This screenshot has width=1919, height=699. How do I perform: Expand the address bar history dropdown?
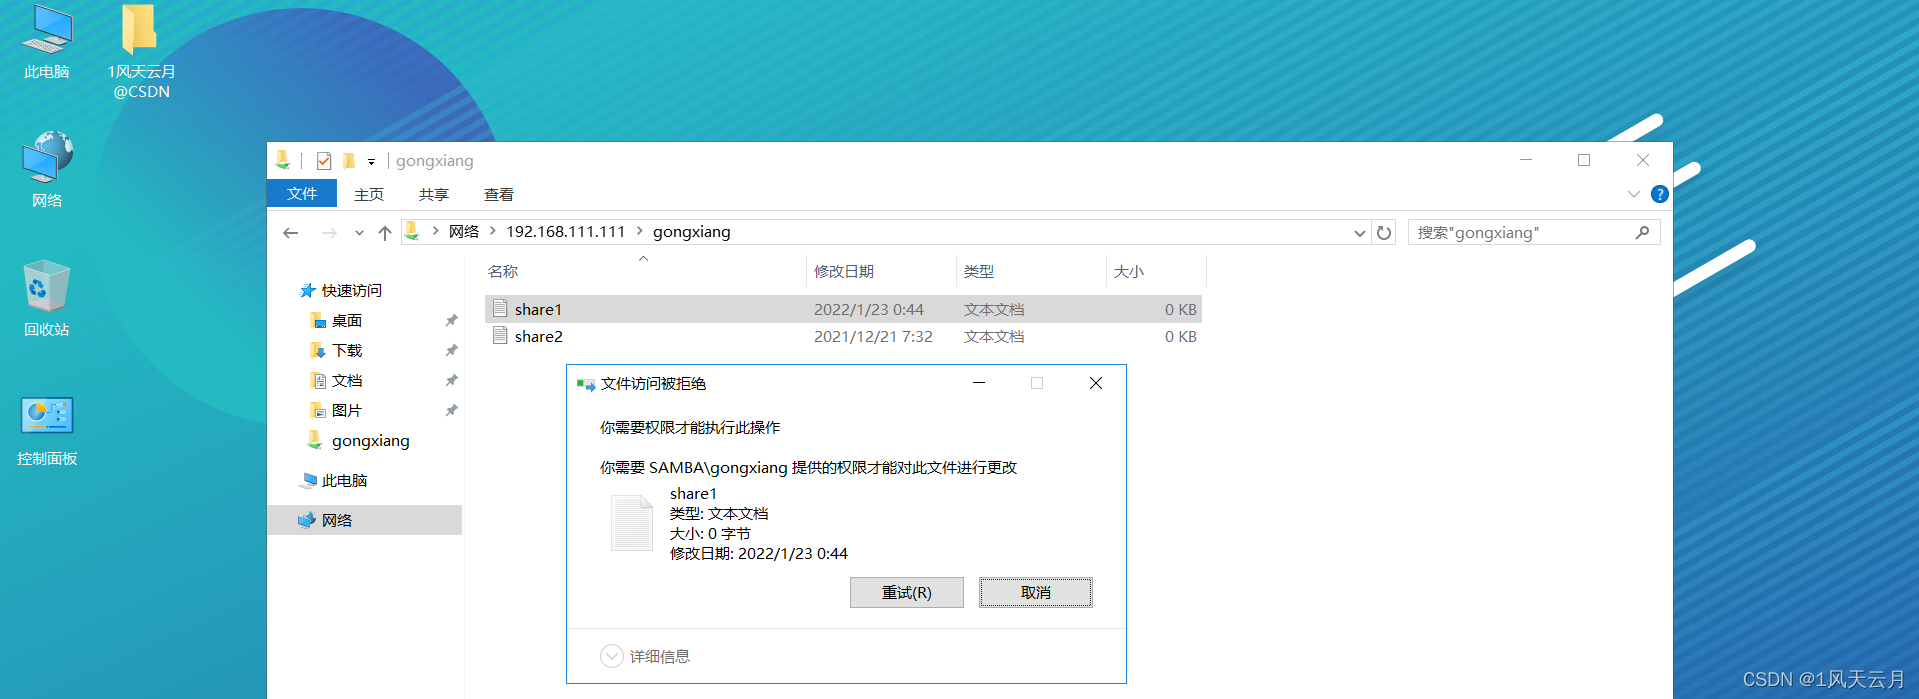pyautogui.click(x=1359, y=233)
